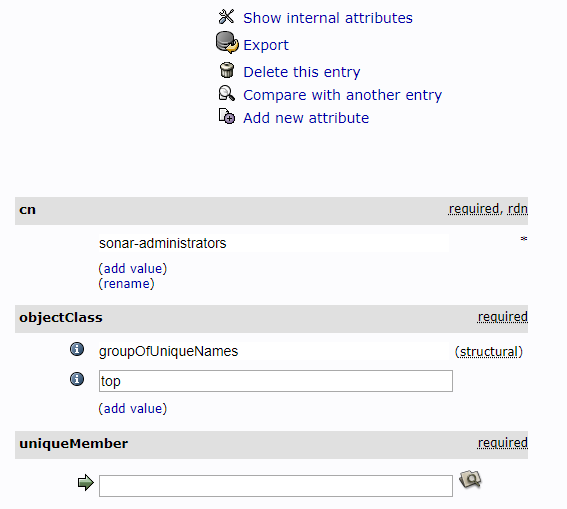Click into the empty uniqueMember input field
The height and width of the screenshot is (509, 567).
pos(276,486)
